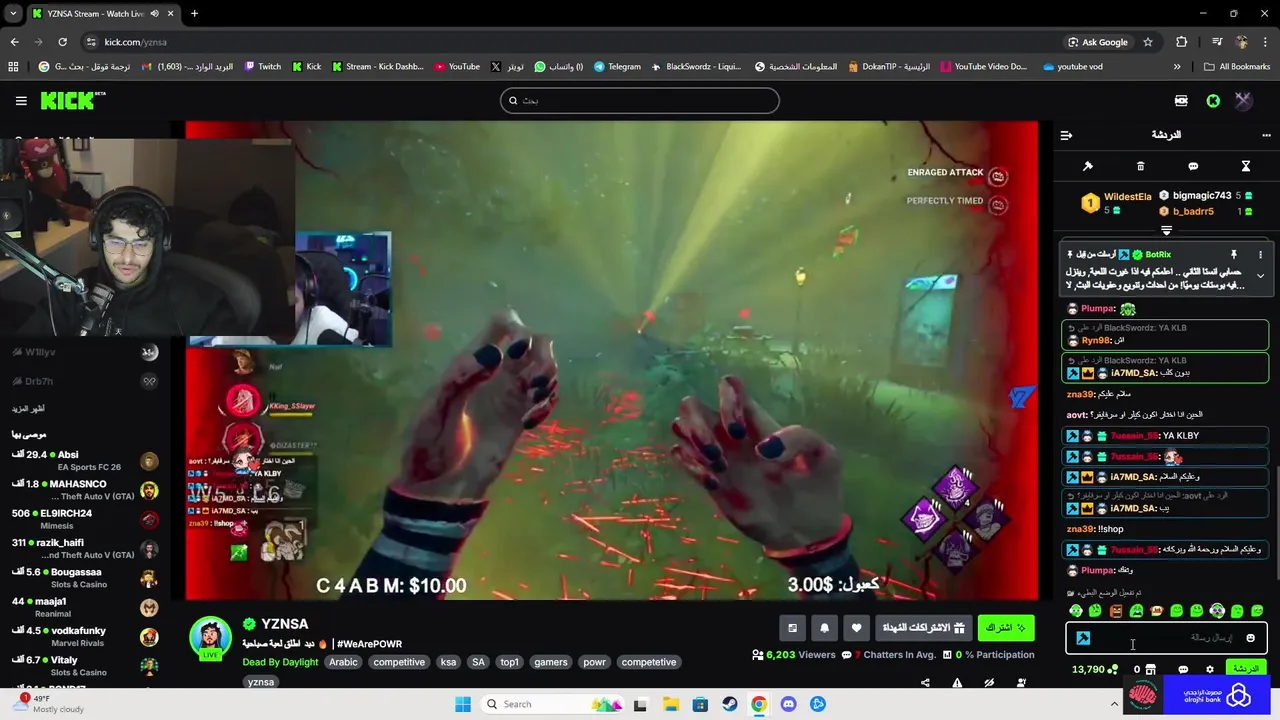Open the channel shop store icon

[1150, 670]
